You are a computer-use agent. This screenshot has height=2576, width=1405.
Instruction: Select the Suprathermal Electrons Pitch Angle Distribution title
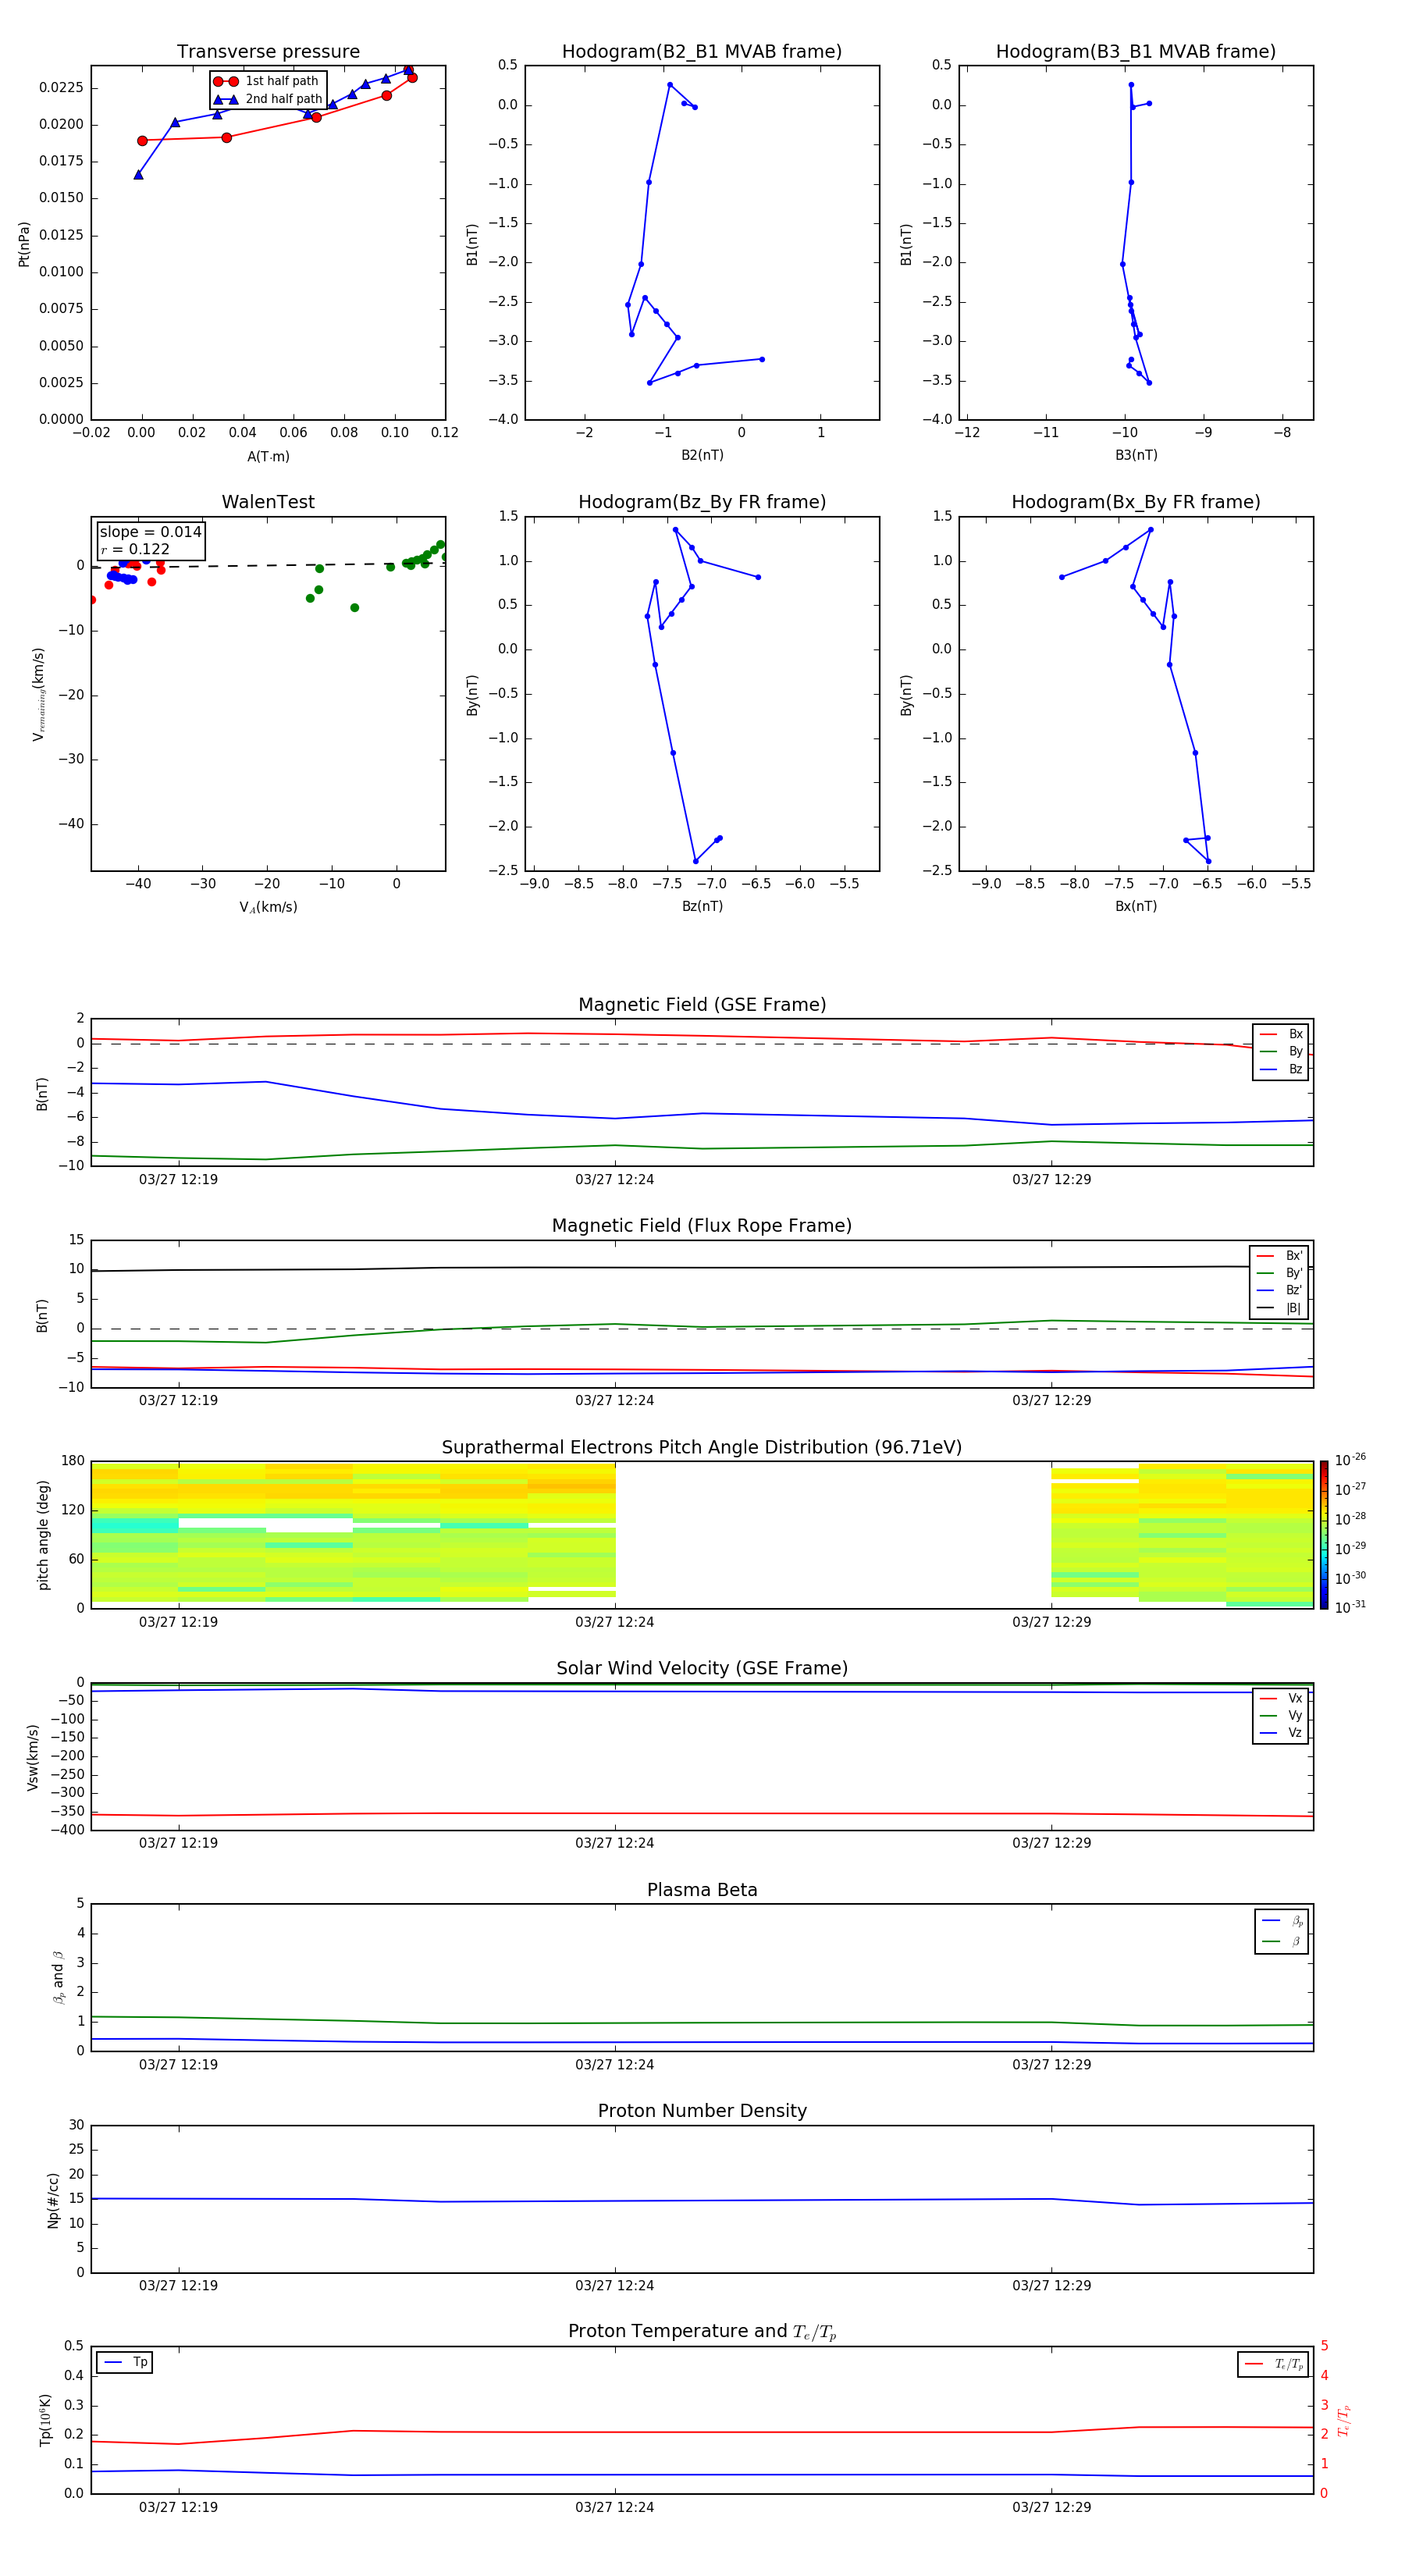702,1448
